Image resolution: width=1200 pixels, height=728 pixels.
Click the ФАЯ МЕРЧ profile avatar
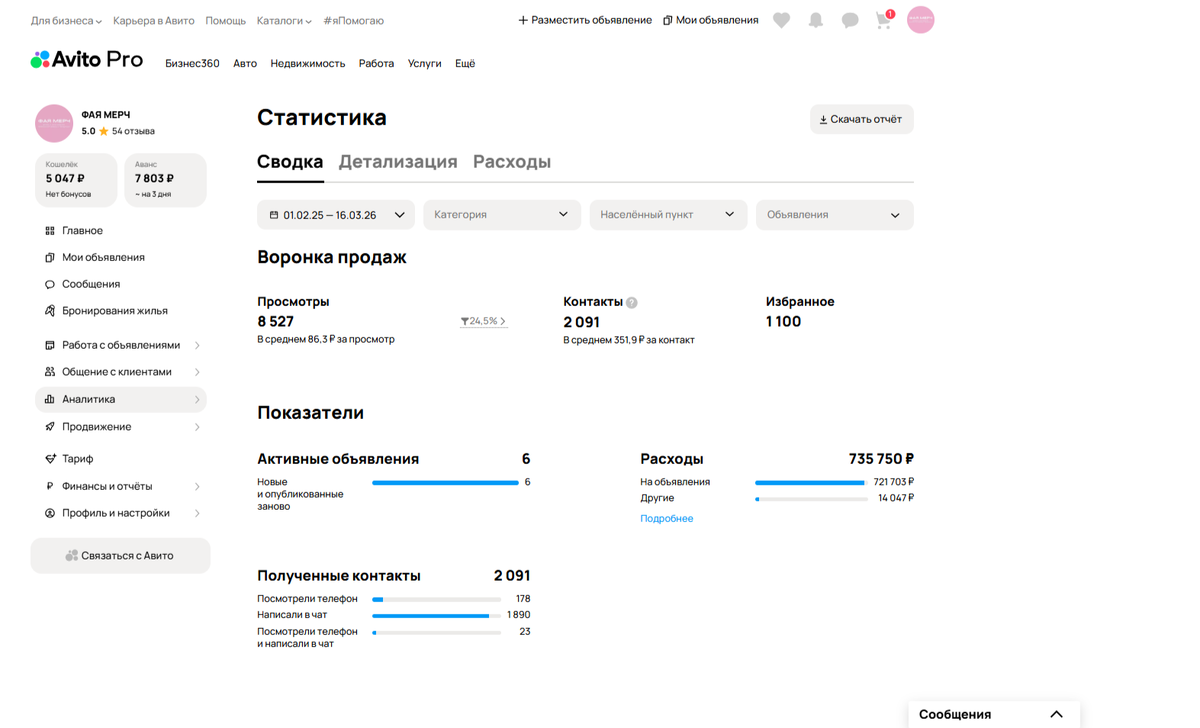pos(53,122)
